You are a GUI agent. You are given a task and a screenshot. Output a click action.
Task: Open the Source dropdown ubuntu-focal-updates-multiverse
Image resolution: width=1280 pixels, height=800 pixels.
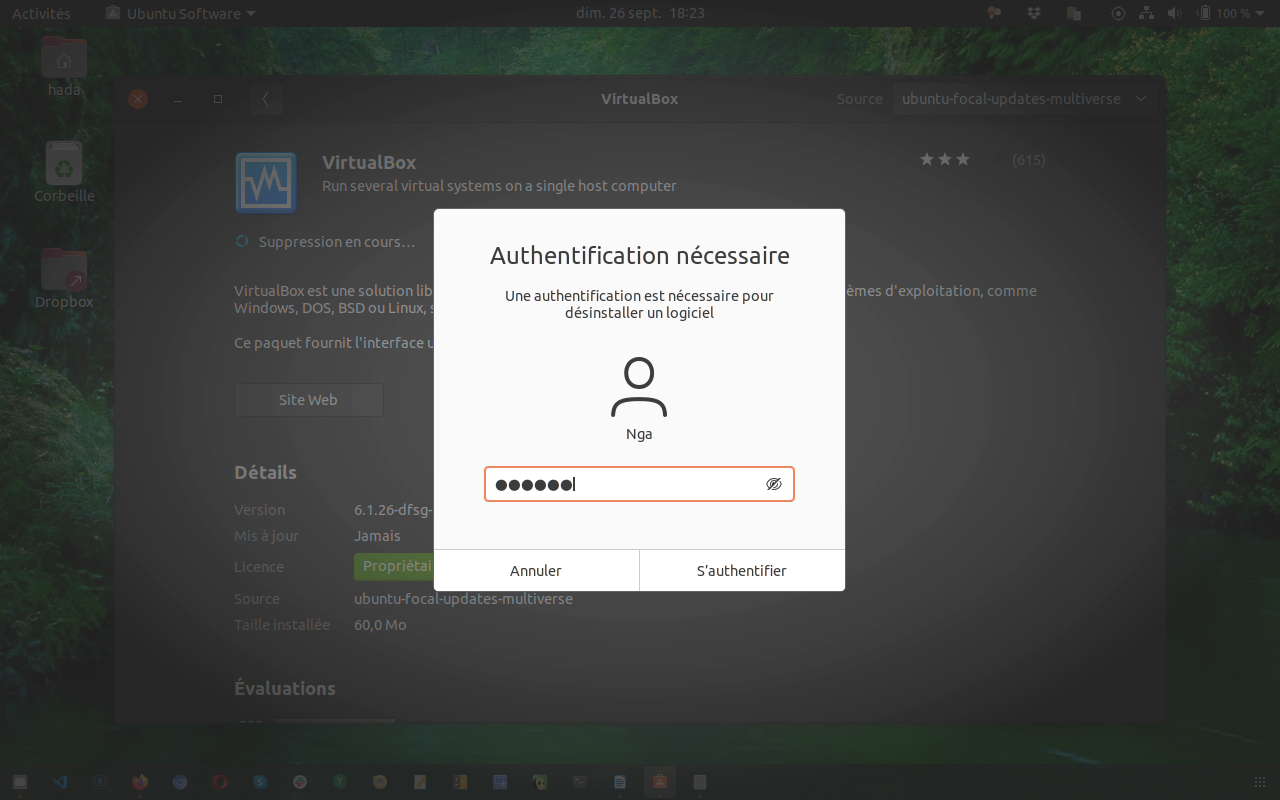(x=1025, y=99)
